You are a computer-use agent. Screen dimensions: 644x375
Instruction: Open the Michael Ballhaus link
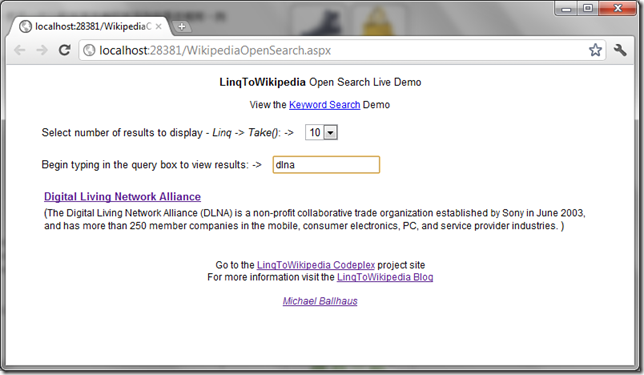(320, 301)
